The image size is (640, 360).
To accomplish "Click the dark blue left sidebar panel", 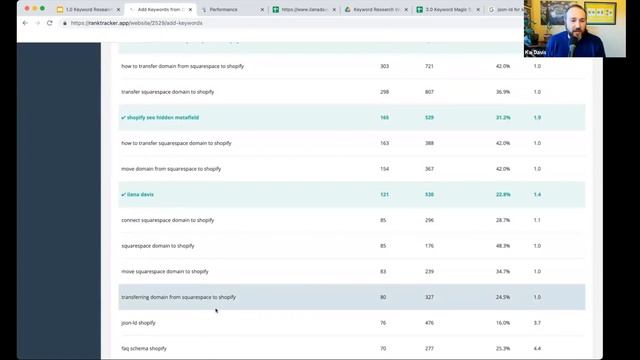I will pos(59,201).
